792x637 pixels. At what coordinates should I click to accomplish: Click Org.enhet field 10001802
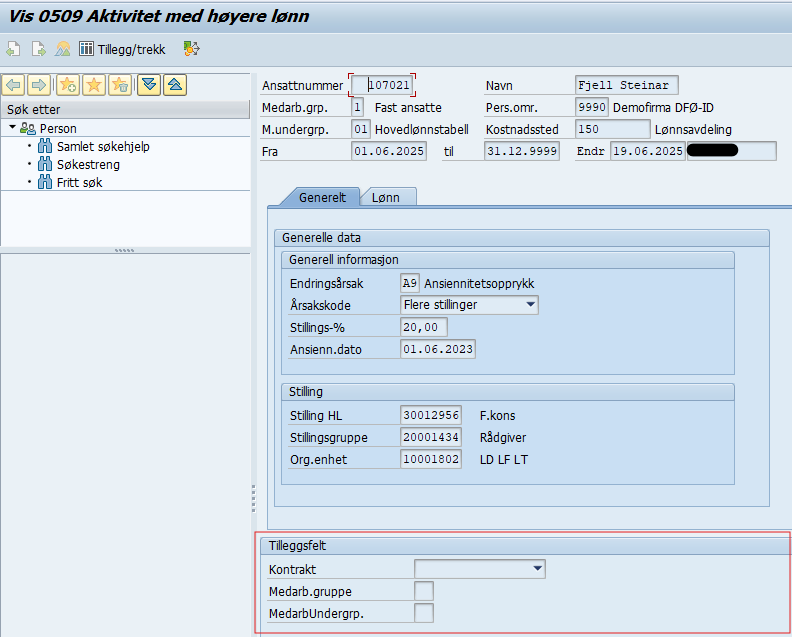click(x=431, y=459)
